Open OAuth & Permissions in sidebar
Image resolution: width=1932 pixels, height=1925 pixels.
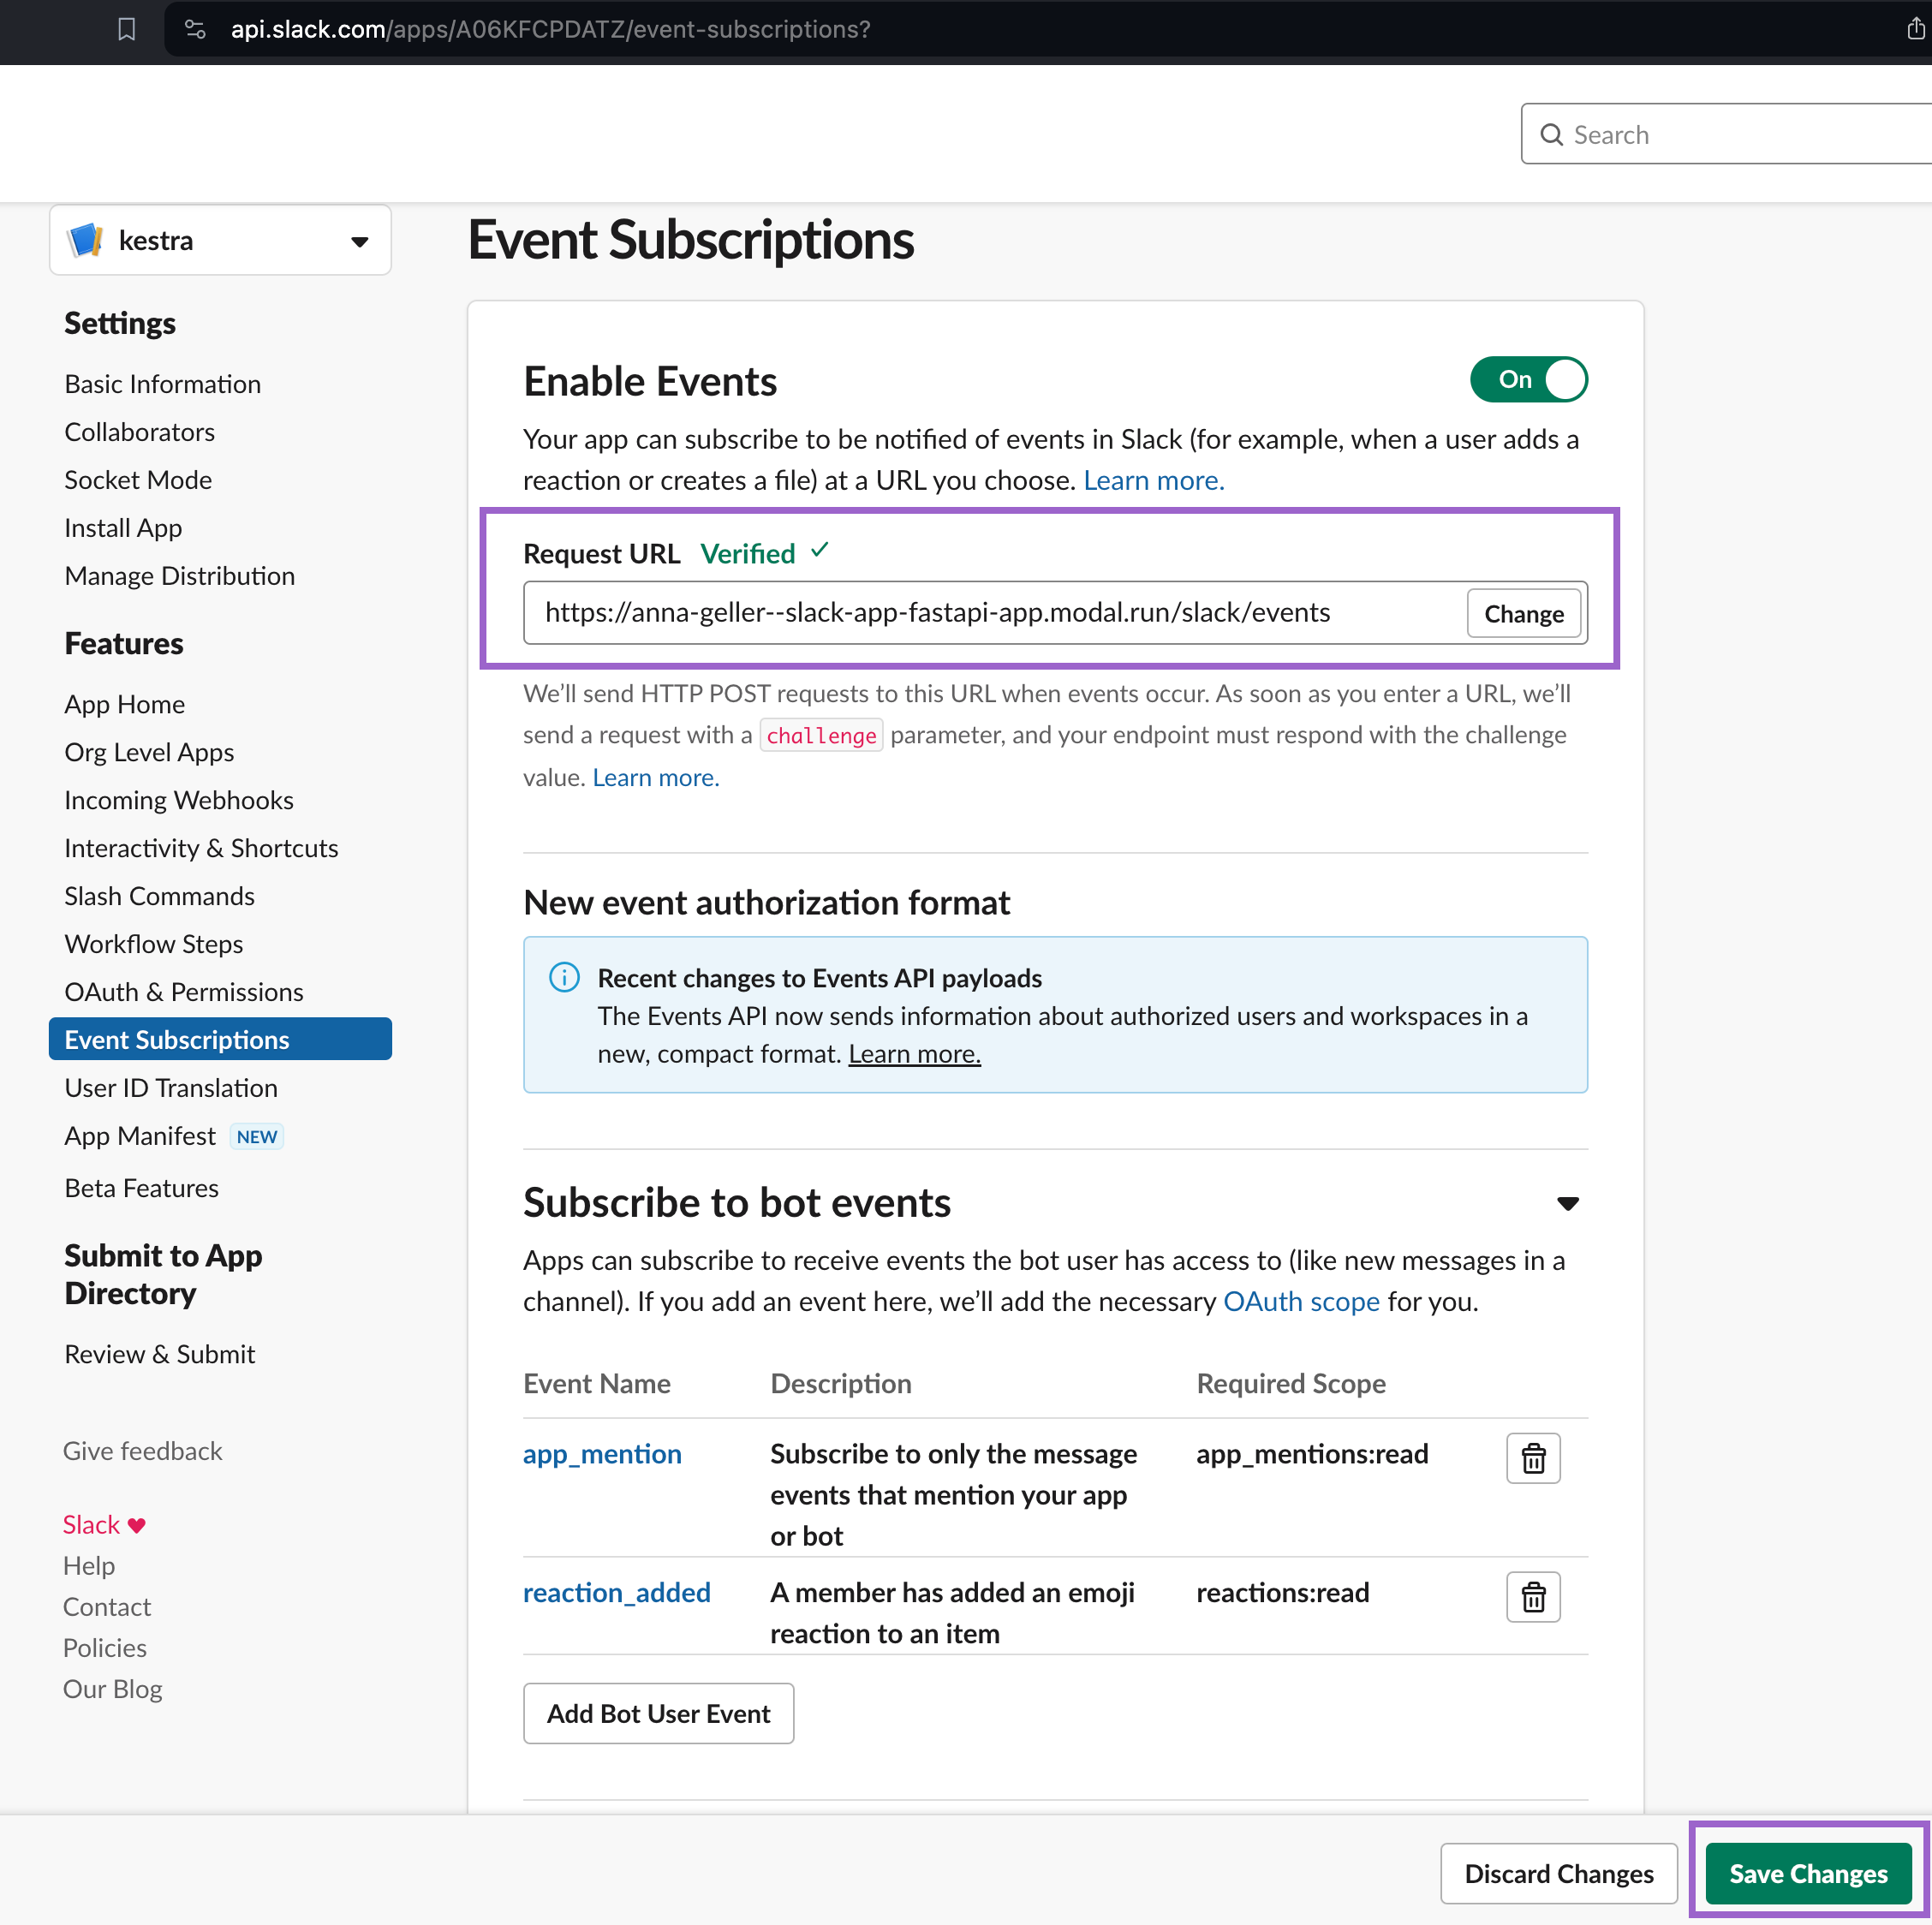click(184, 992)
